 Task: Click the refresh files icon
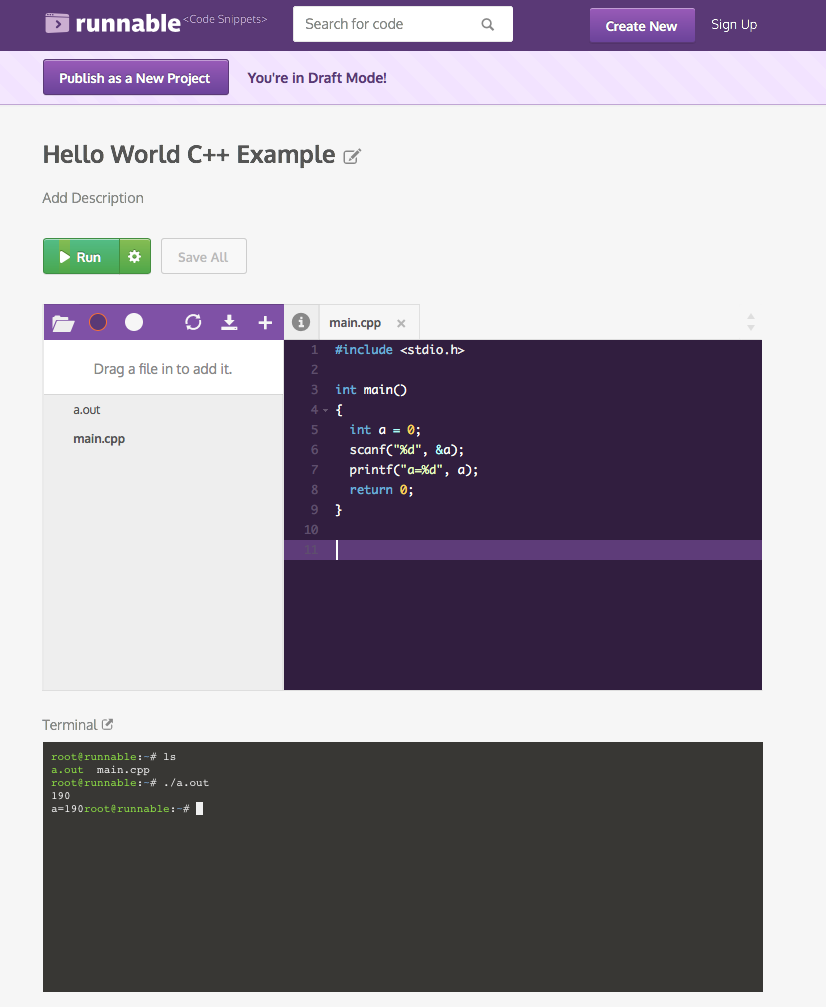[193, 322]
